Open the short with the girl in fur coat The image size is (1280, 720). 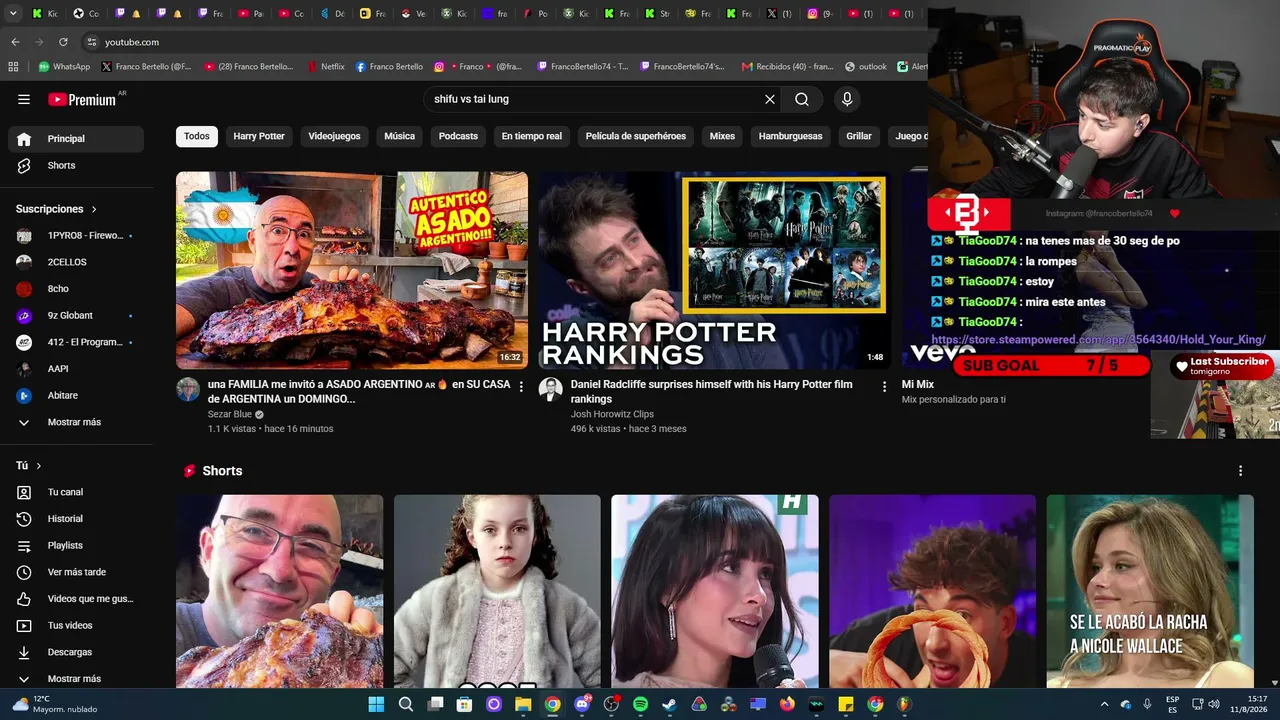(497, 591)
